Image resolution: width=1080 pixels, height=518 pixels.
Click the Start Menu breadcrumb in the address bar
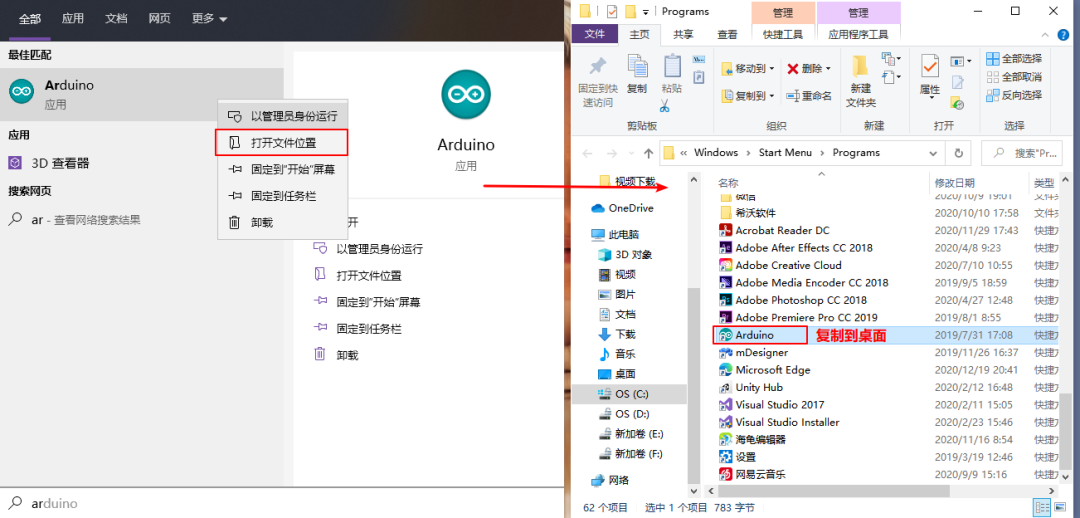tap(785, 153)
